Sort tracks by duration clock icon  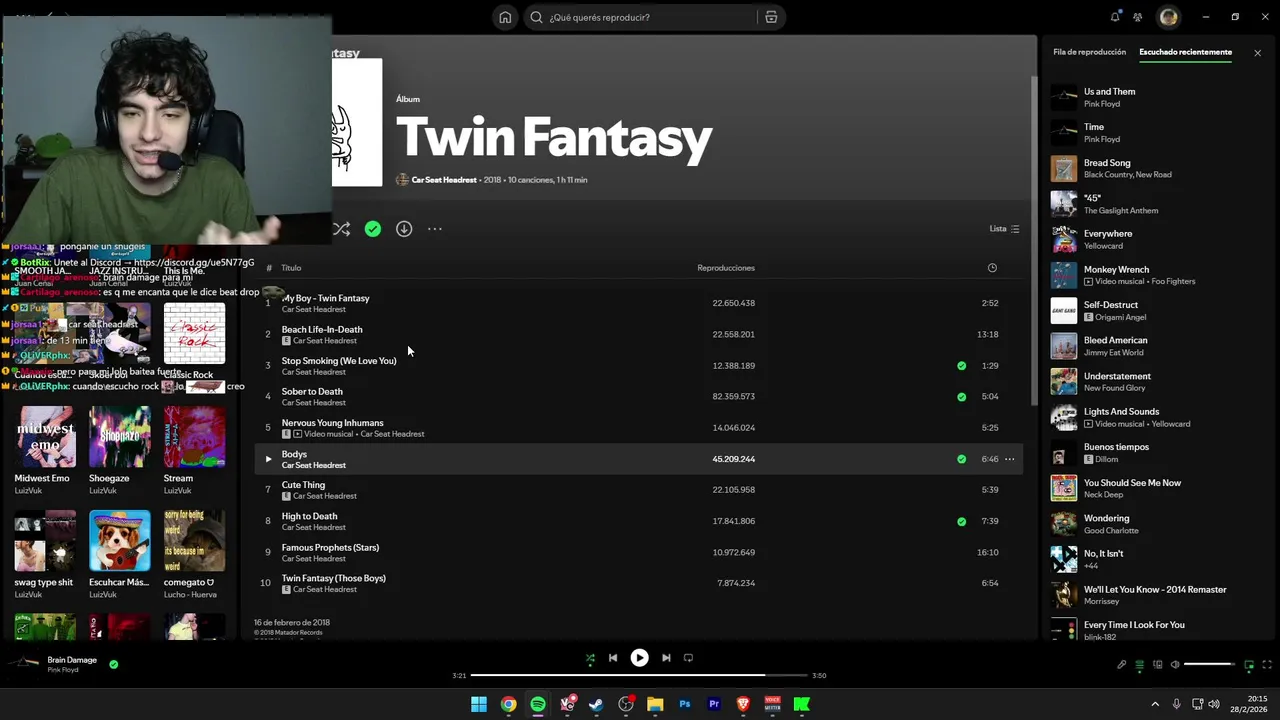coord(992,268)
